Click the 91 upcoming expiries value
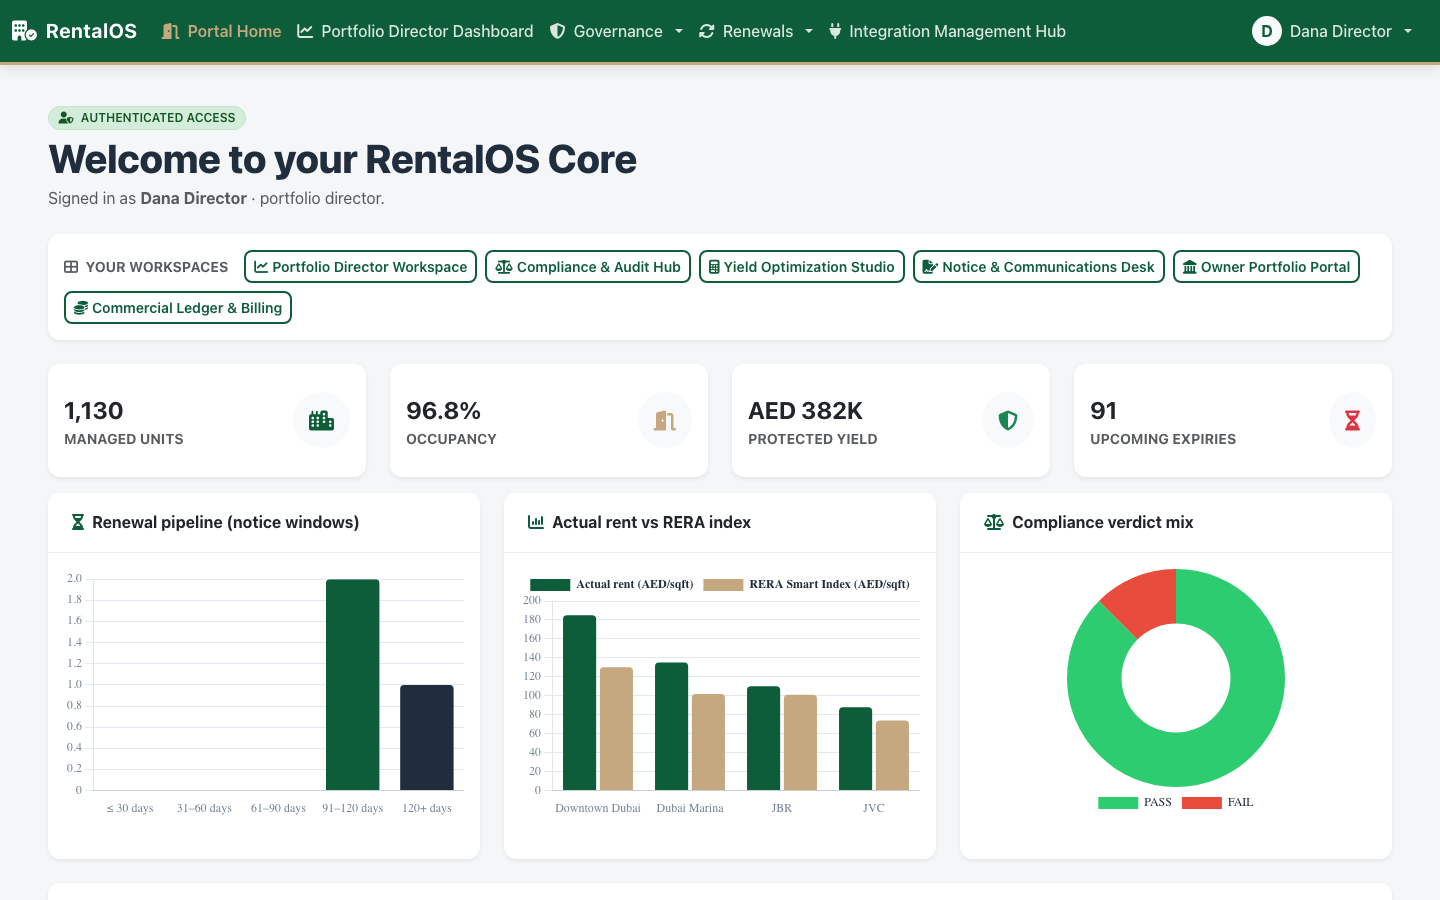 [1103, 411]
